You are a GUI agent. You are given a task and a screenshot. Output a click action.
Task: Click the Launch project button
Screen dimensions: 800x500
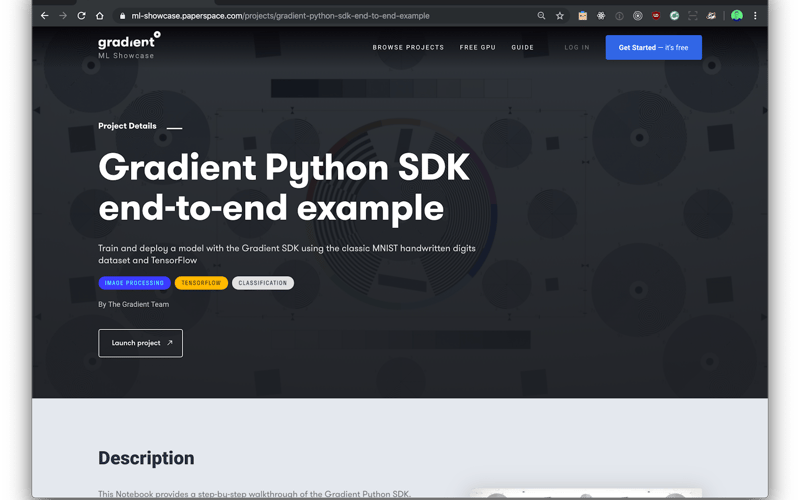[x=140, y=343]
